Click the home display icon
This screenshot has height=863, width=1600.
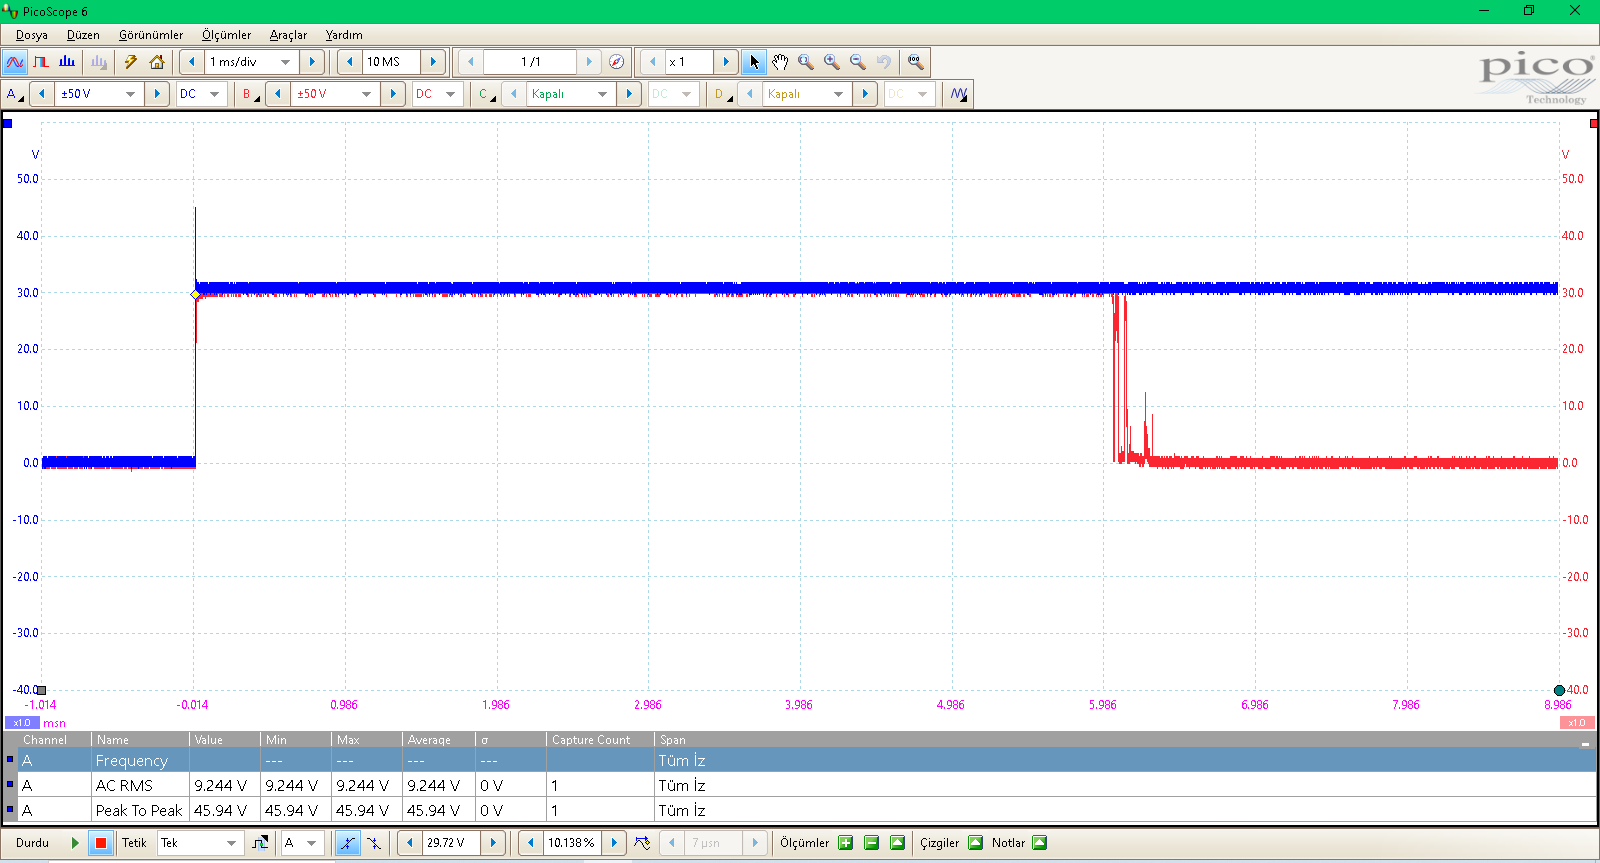click(x=157, y=62)
